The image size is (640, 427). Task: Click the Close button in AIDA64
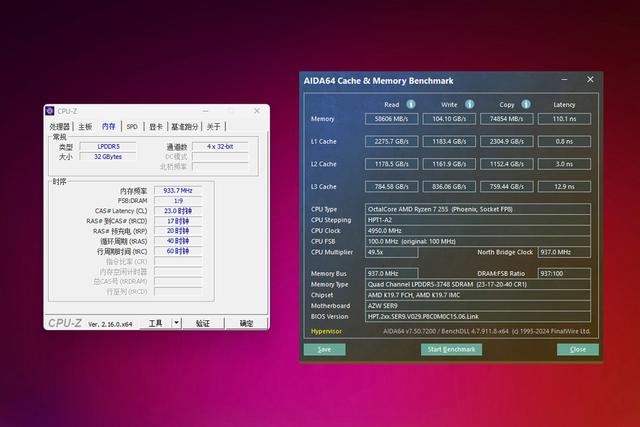[x=578, y=349]
